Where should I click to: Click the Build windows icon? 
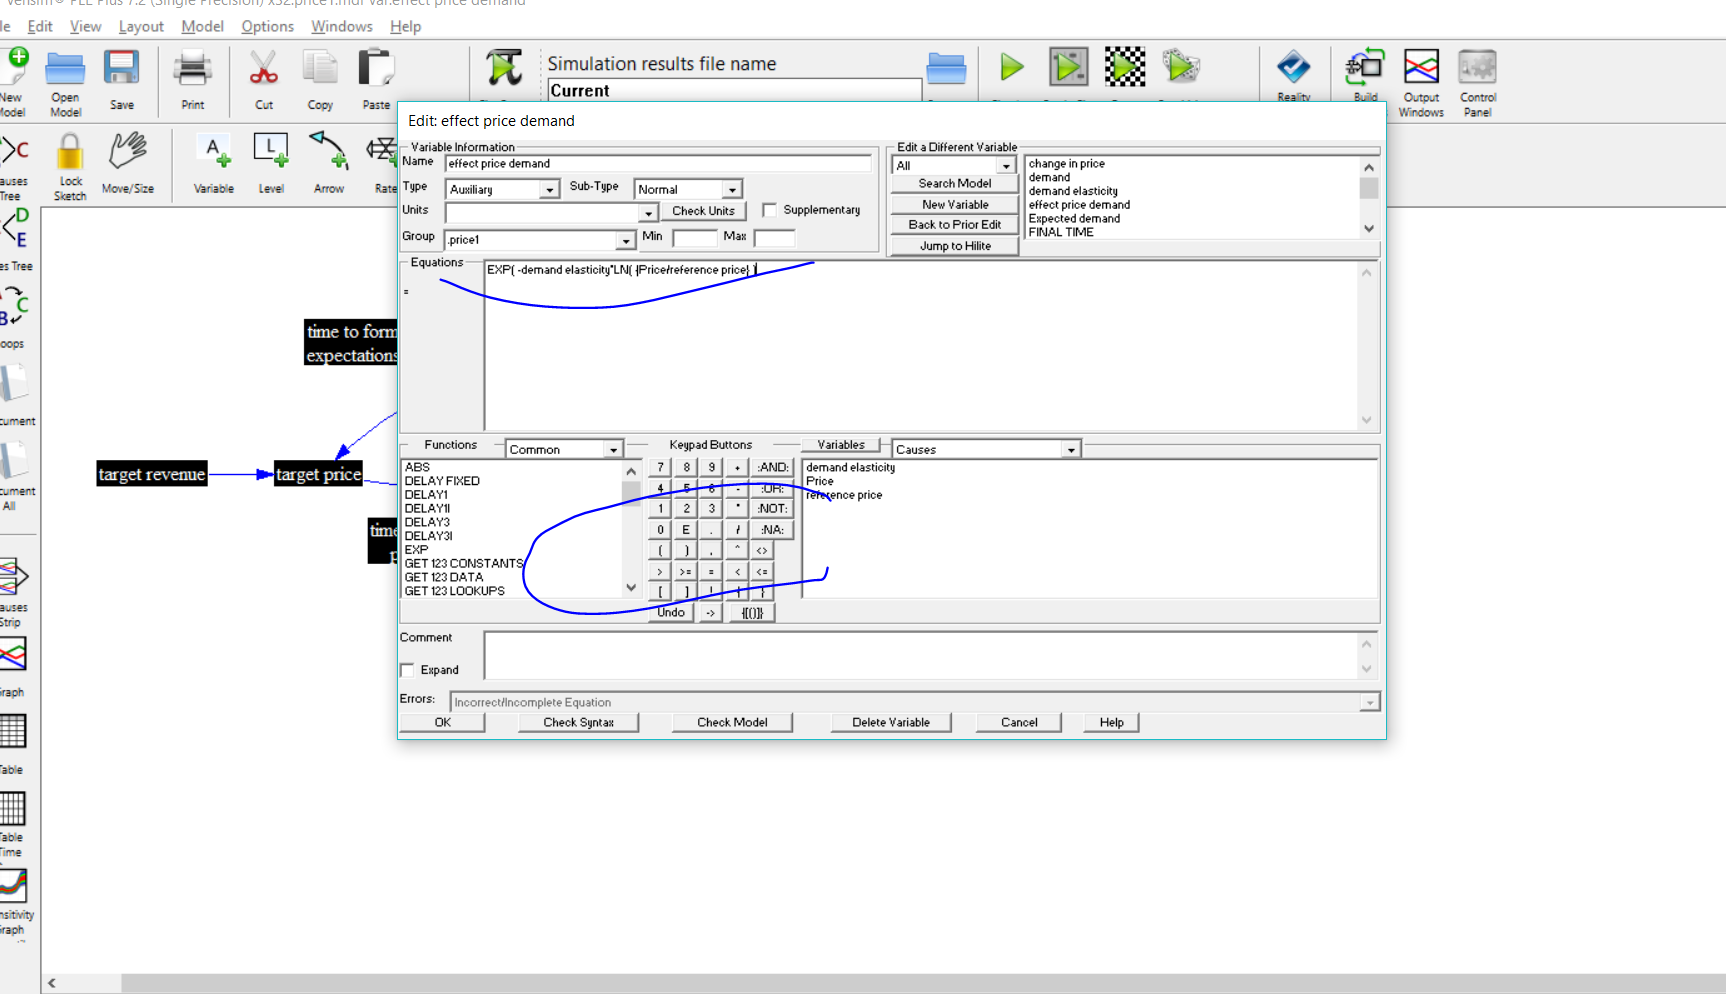coord(1365,68)
